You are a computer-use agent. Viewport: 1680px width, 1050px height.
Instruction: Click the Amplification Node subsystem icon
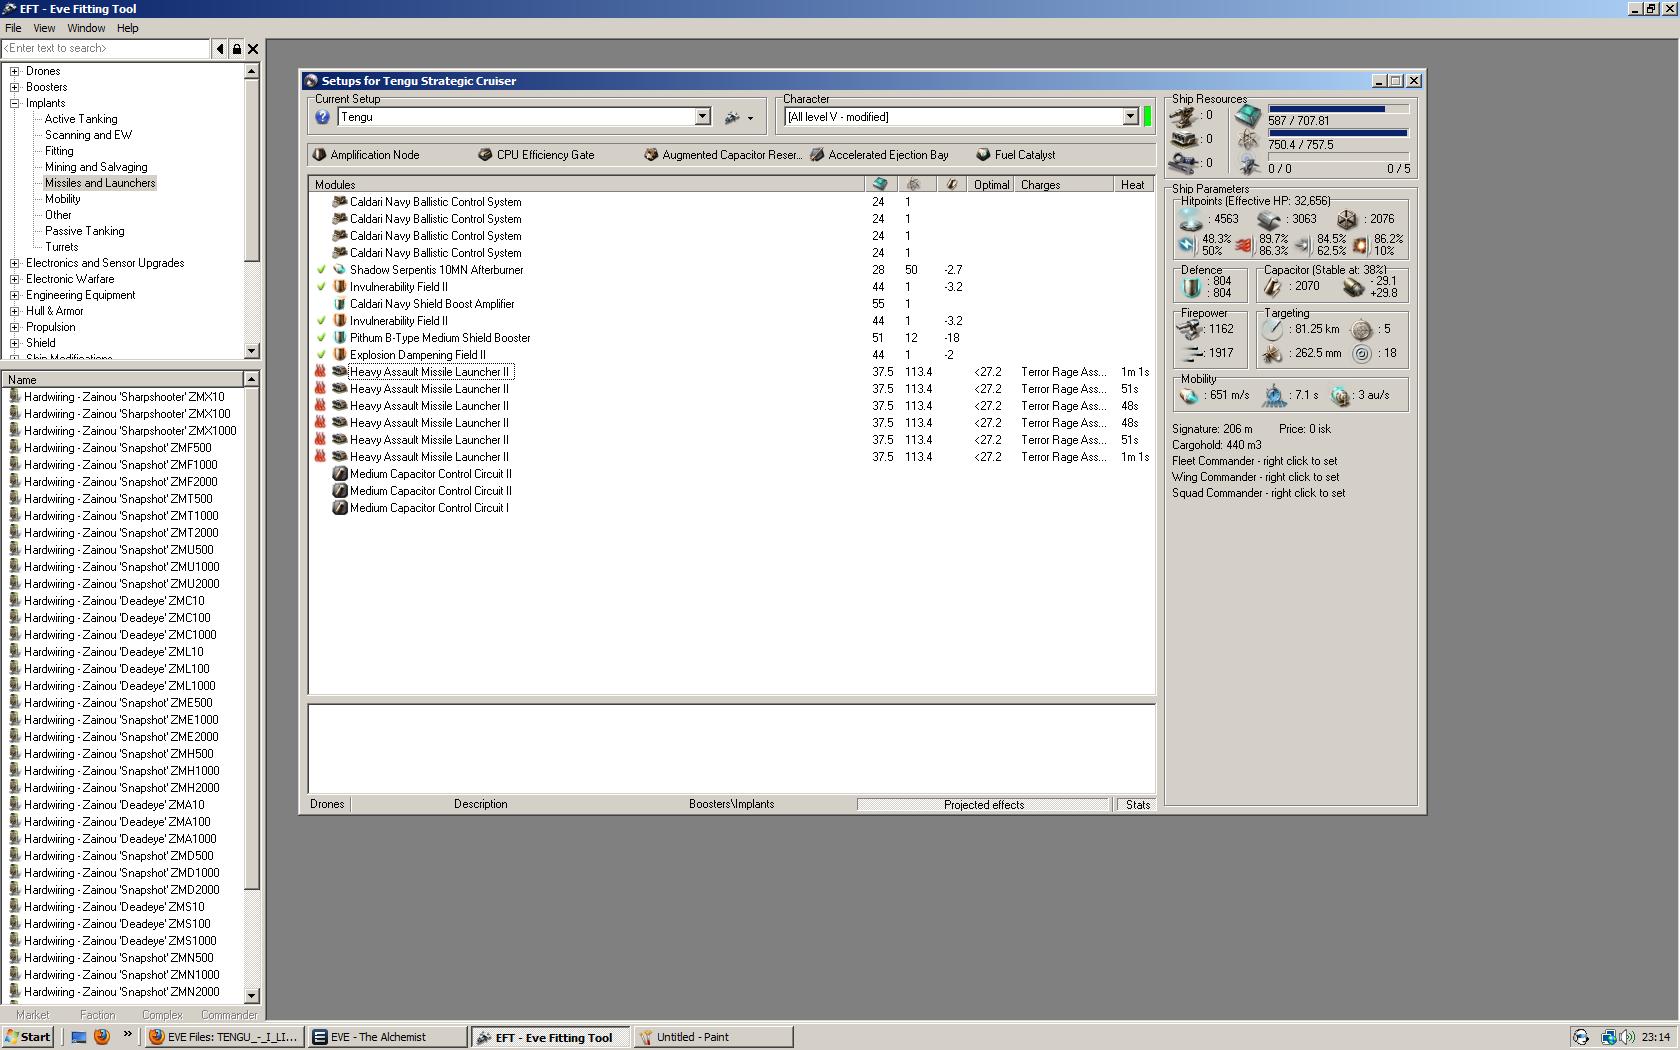tap(320, 155)
